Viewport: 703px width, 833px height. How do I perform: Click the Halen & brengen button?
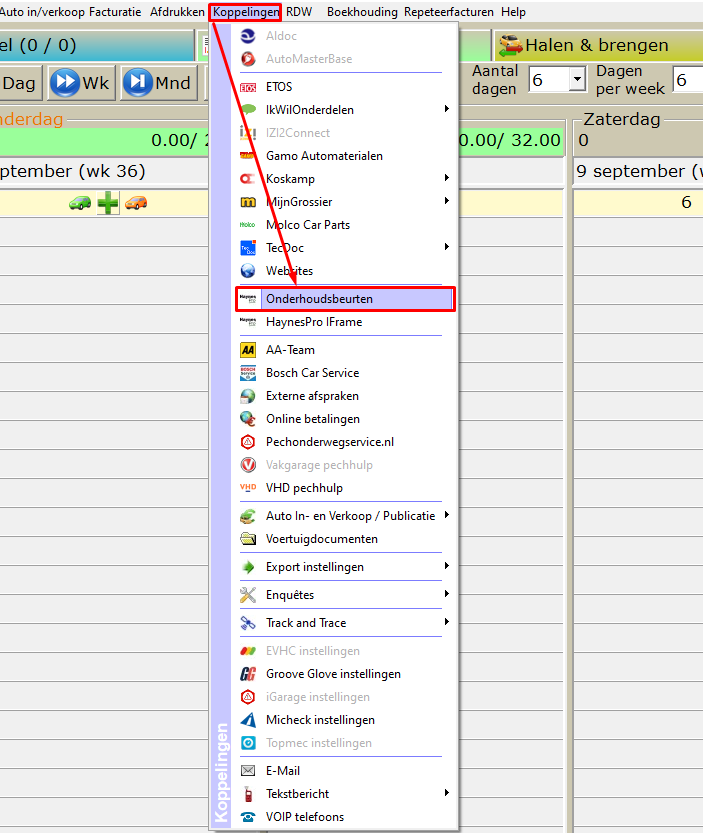coord(598,45)
